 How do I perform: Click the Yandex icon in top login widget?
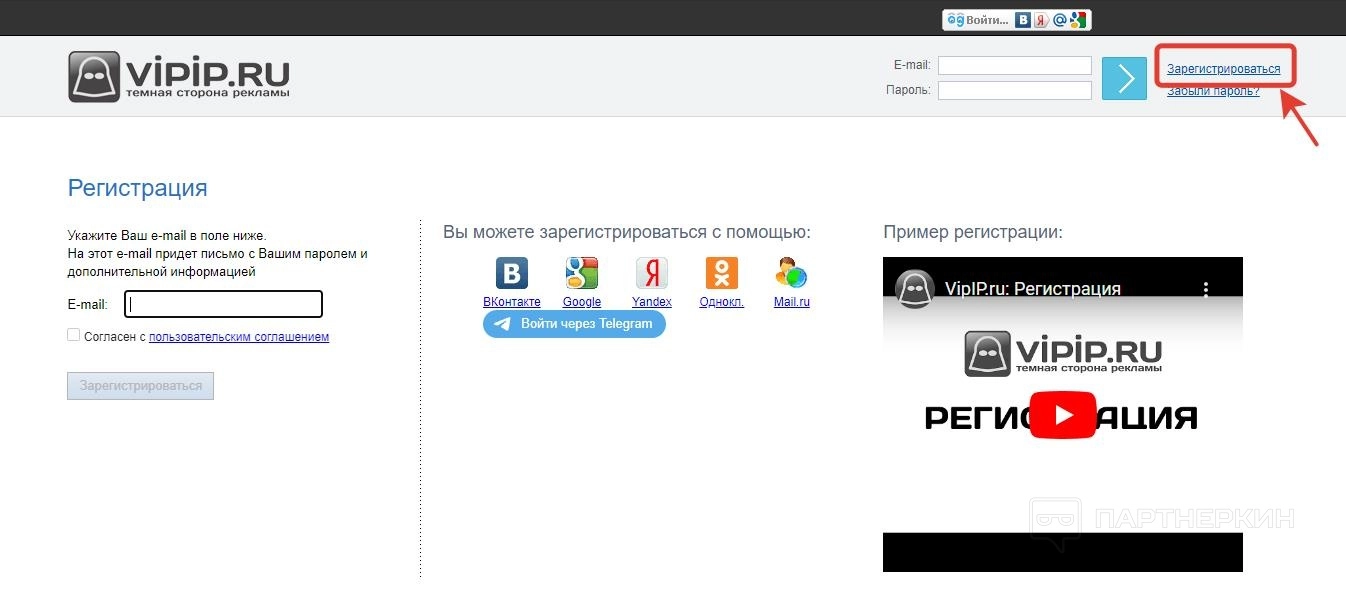point(1041,20)
